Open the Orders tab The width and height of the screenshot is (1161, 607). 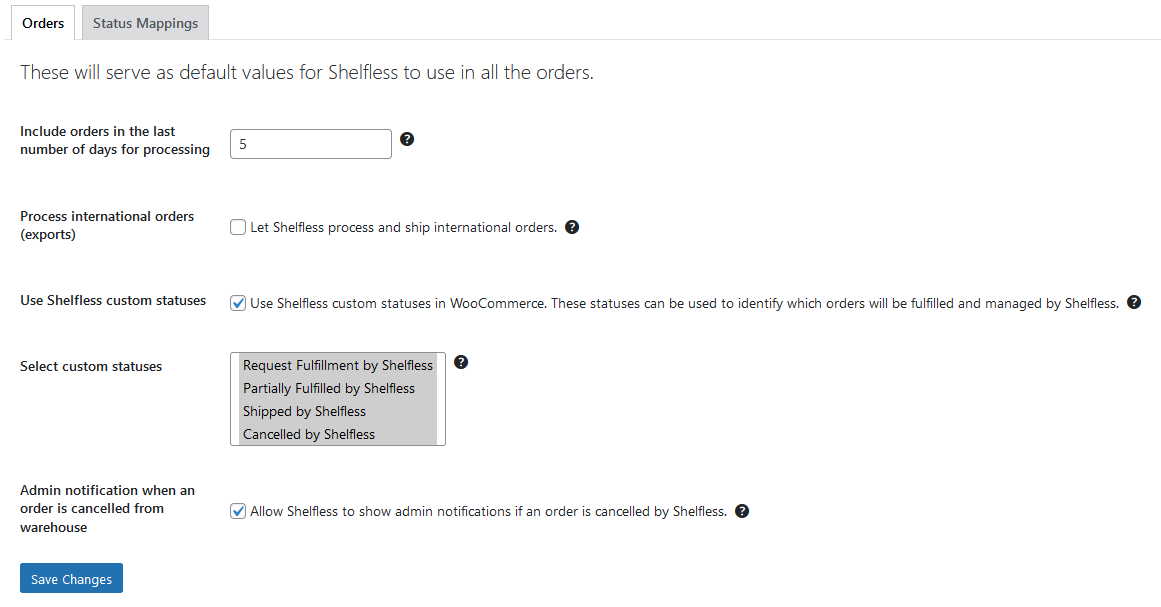click(43, 23)
